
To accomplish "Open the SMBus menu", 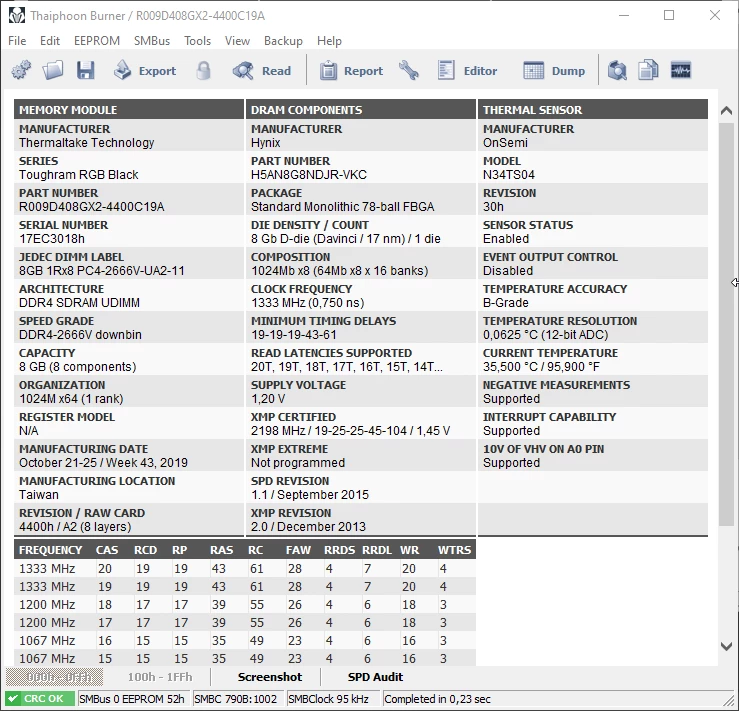I will [152, 41].
